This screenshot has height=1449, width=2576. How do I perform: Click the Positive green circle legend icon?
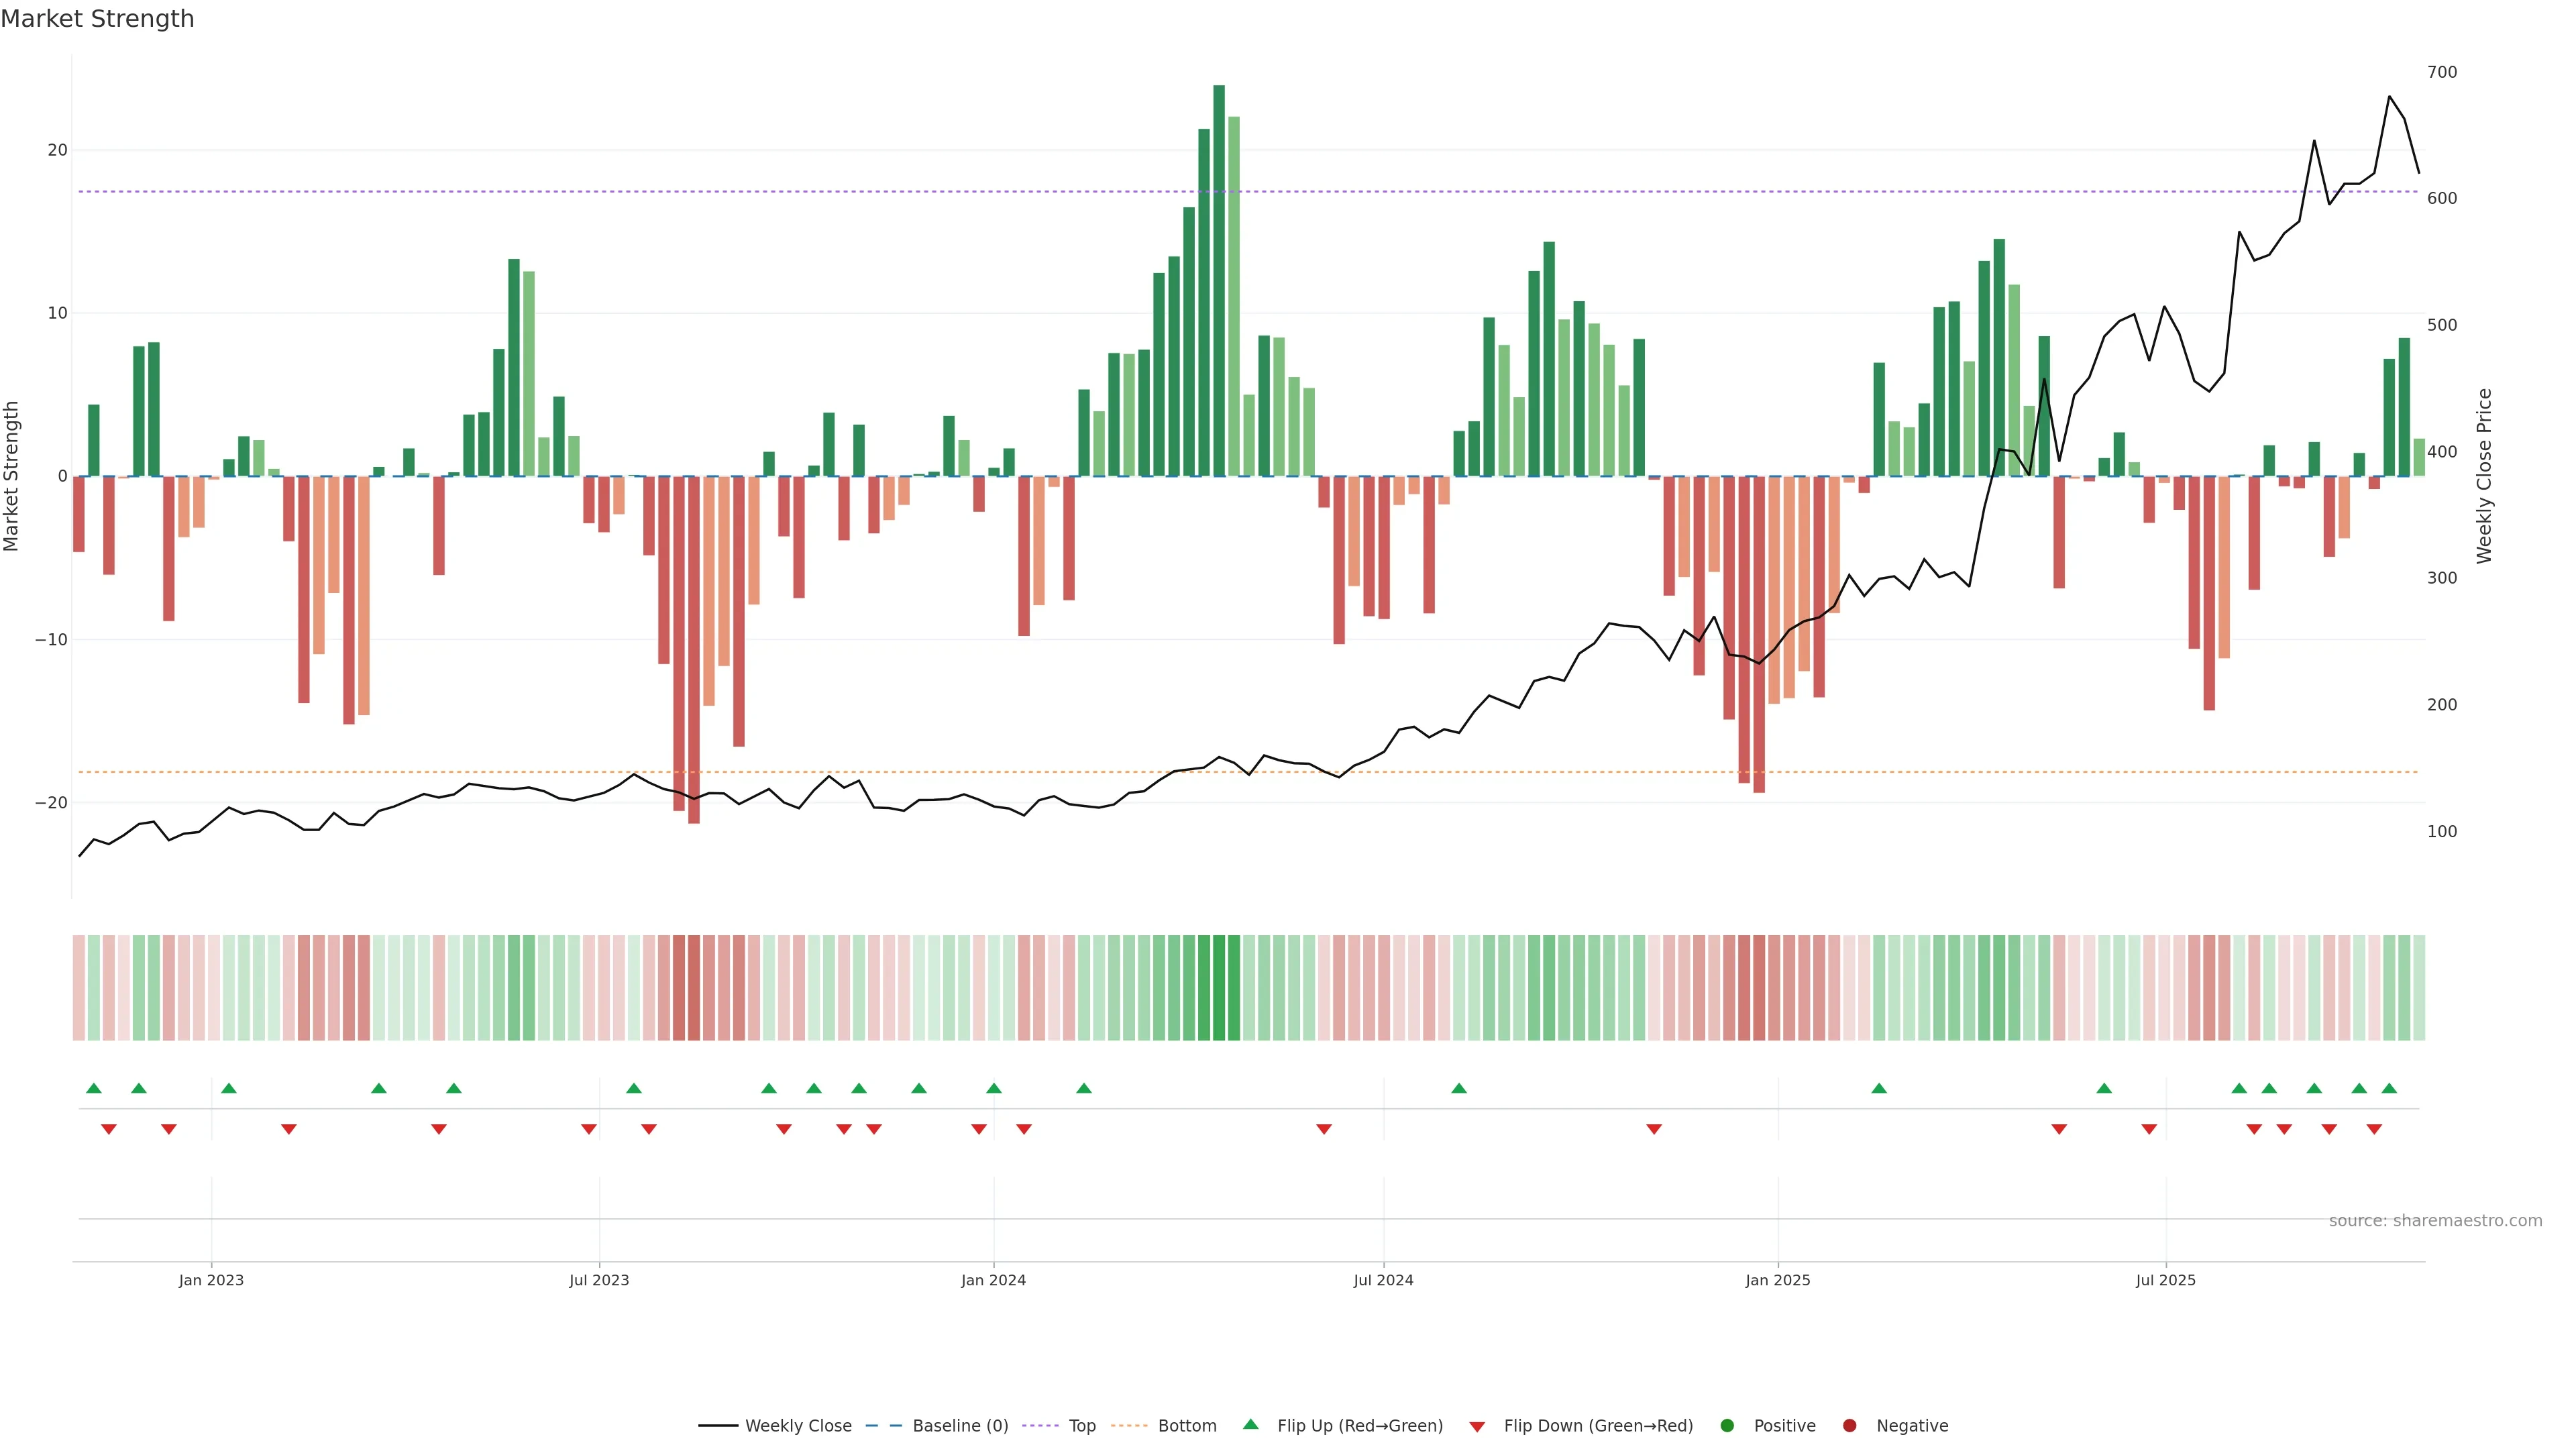pyautogui.click(x=1727, y=1426)
